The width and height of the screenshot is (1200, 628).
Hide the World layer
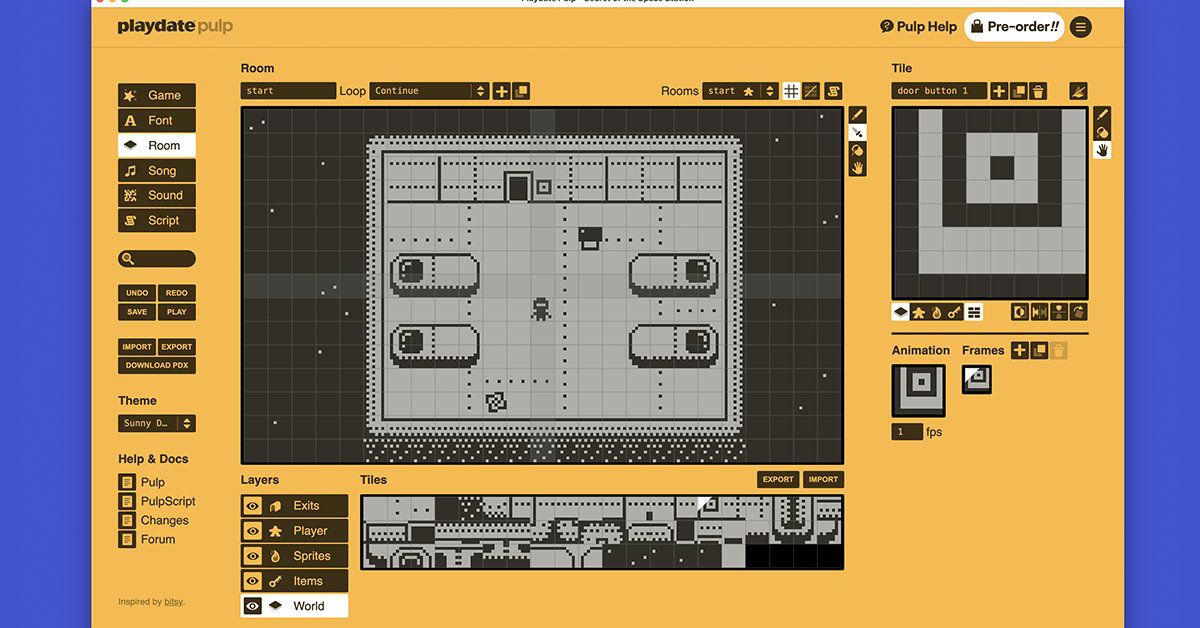(253, 606)
